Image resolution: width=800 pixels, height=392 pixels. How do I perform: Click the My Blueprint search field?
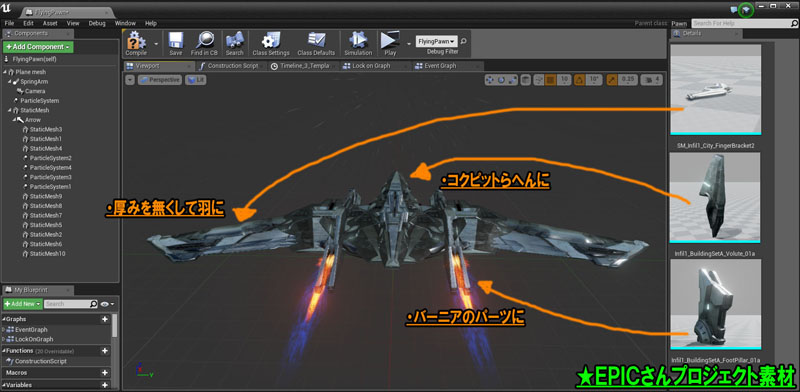[70, 304]
